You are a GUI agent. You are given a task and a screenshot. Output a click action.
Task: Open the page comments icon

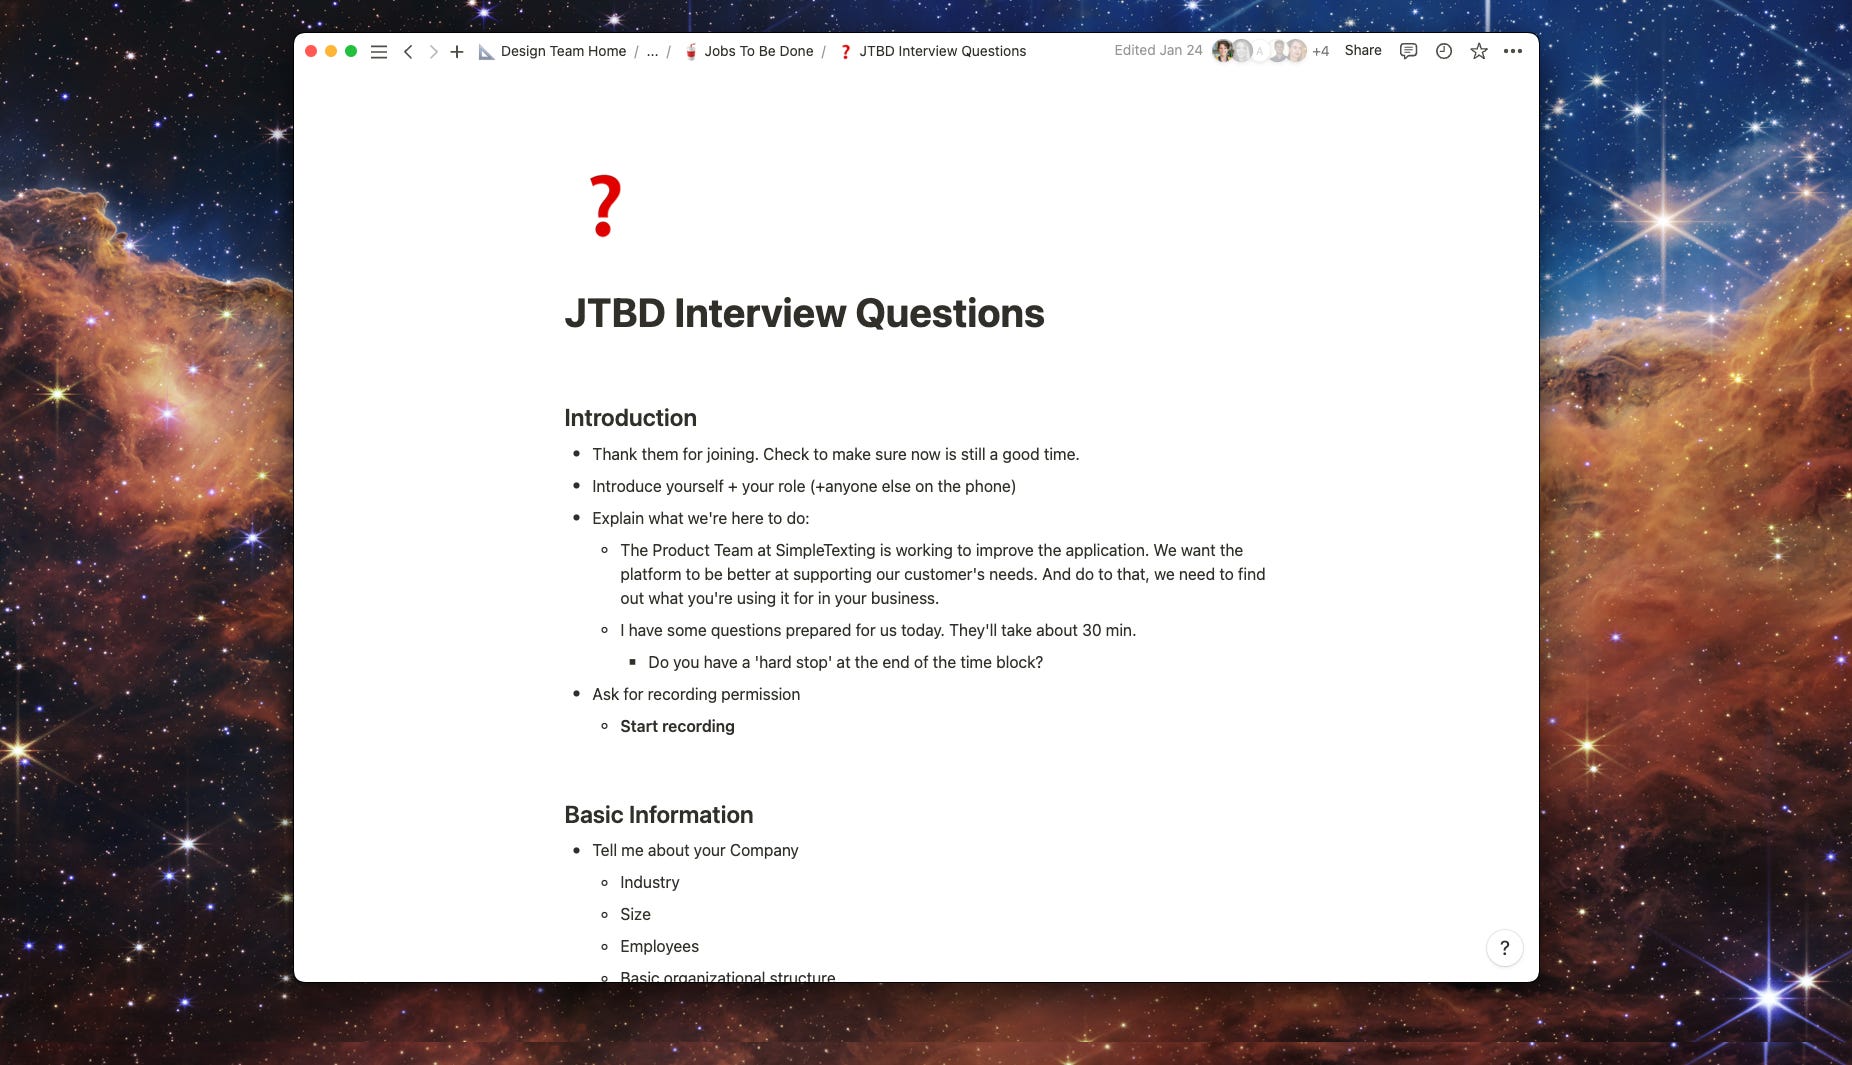point(1408,51)
